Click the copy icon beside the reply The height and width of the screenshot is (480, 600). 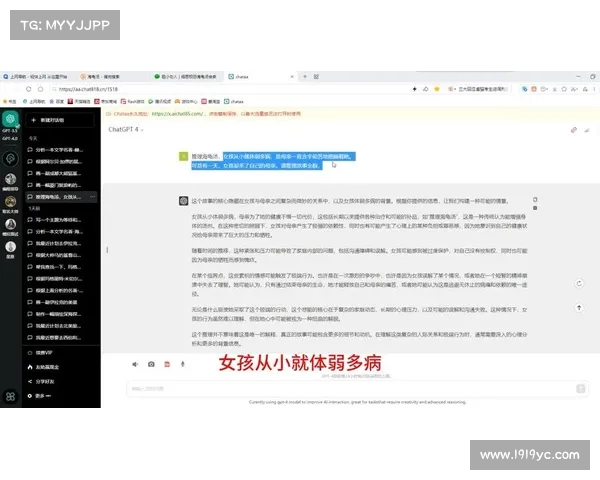[537, 198]
